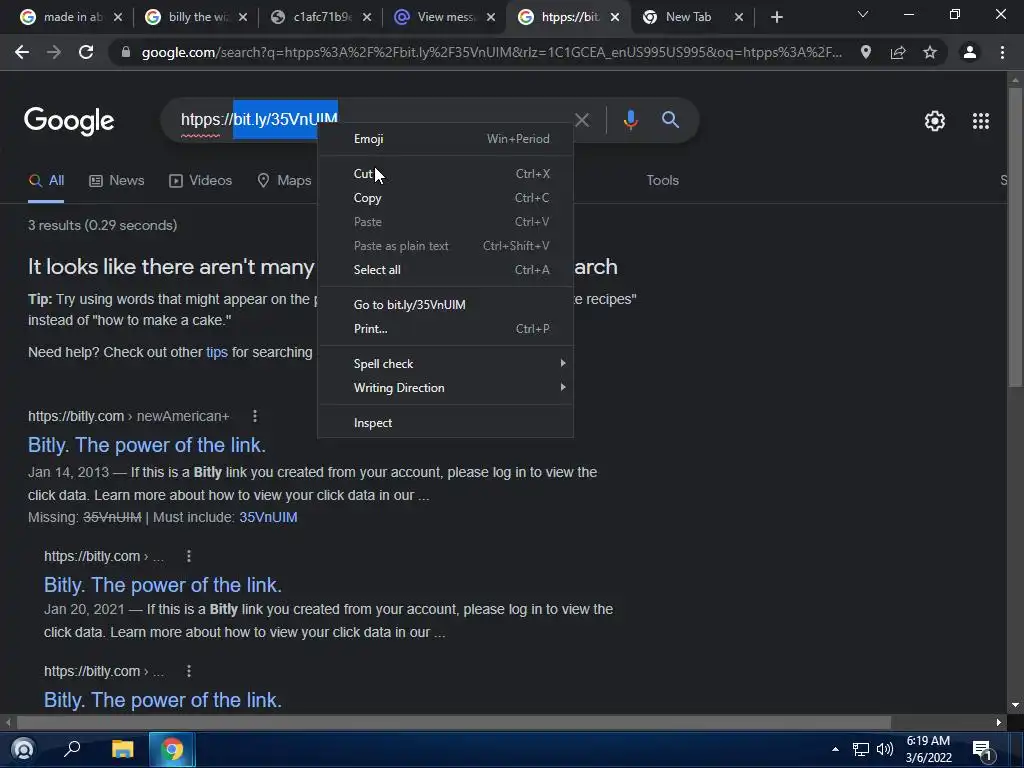Click the Windows Start button in taskbar
The width and height of the screenshot is (1024, 768).
pyautogui.click(x=24, y=749)
